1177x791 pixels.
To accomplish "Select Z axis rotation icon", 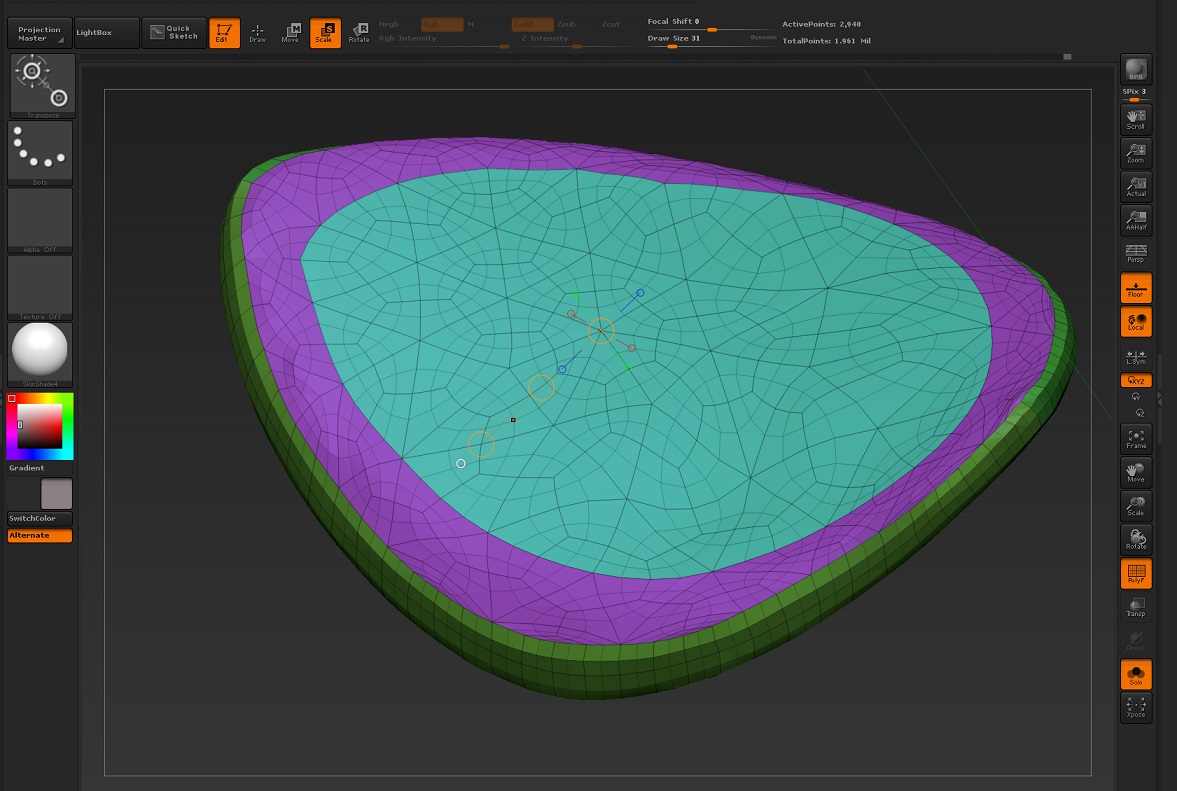I will 1139,414.
